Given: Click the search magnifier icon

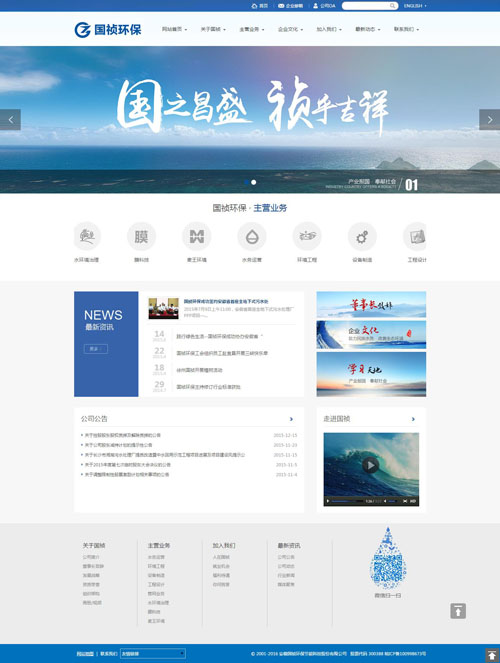Looking at the screenshot, I should click(392, 6).
